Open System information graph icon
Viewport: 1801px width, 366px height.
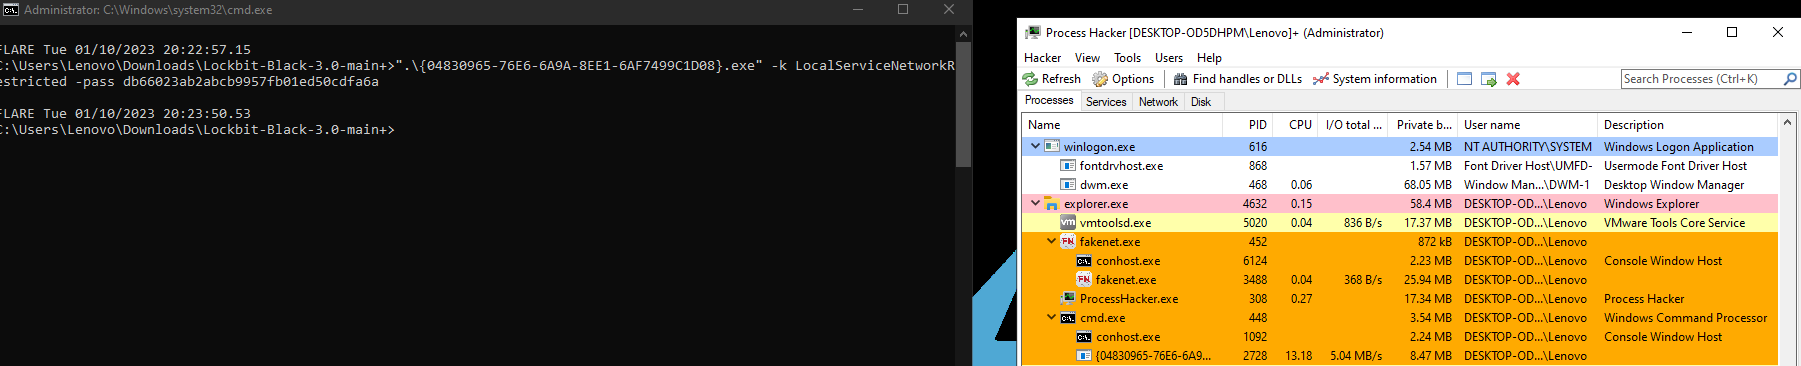[x=1321, y=79]
